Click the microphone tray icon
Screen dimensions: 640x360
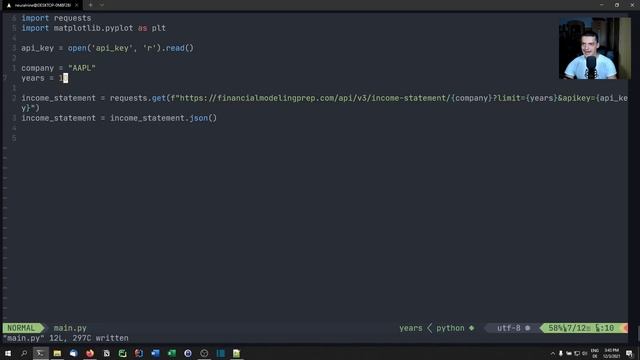pyautogui.click(x=561, y=353)
